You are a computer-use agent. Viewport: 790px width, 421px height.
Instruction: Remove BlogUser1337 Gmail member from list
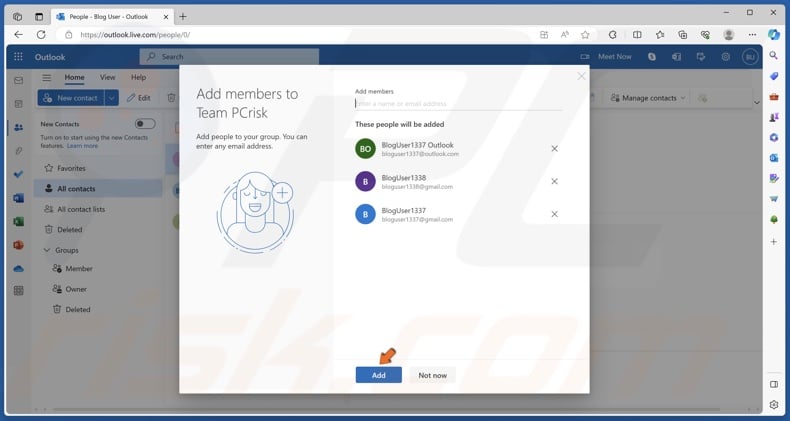tap(554, 214)
